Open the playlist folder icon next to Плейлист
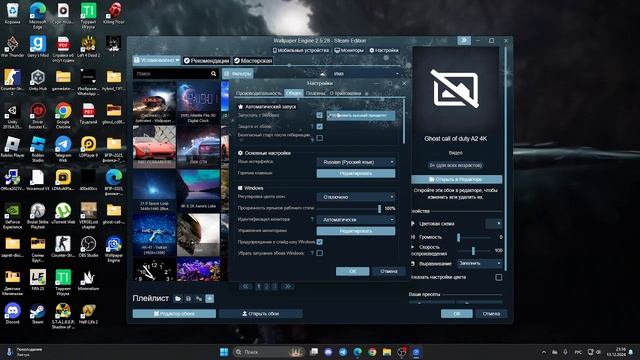 [178, 299]
